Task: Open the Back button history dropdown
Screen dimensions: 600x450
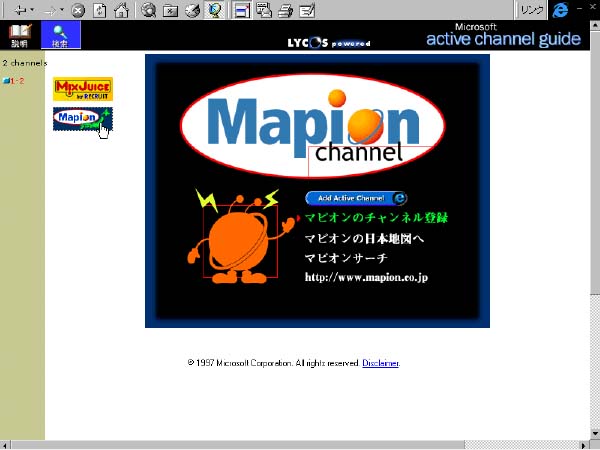Action: [x=32, y=10]
